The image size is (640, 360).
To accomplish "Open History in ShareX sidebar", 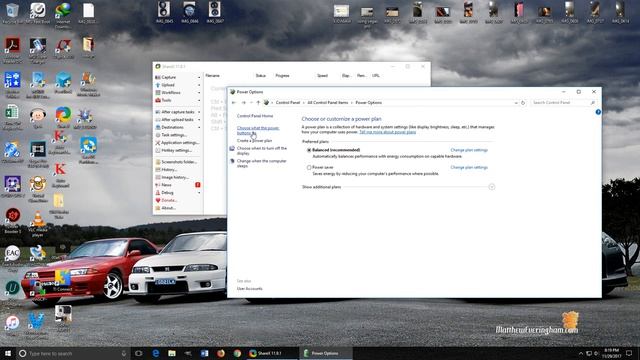I will [178, 170].
